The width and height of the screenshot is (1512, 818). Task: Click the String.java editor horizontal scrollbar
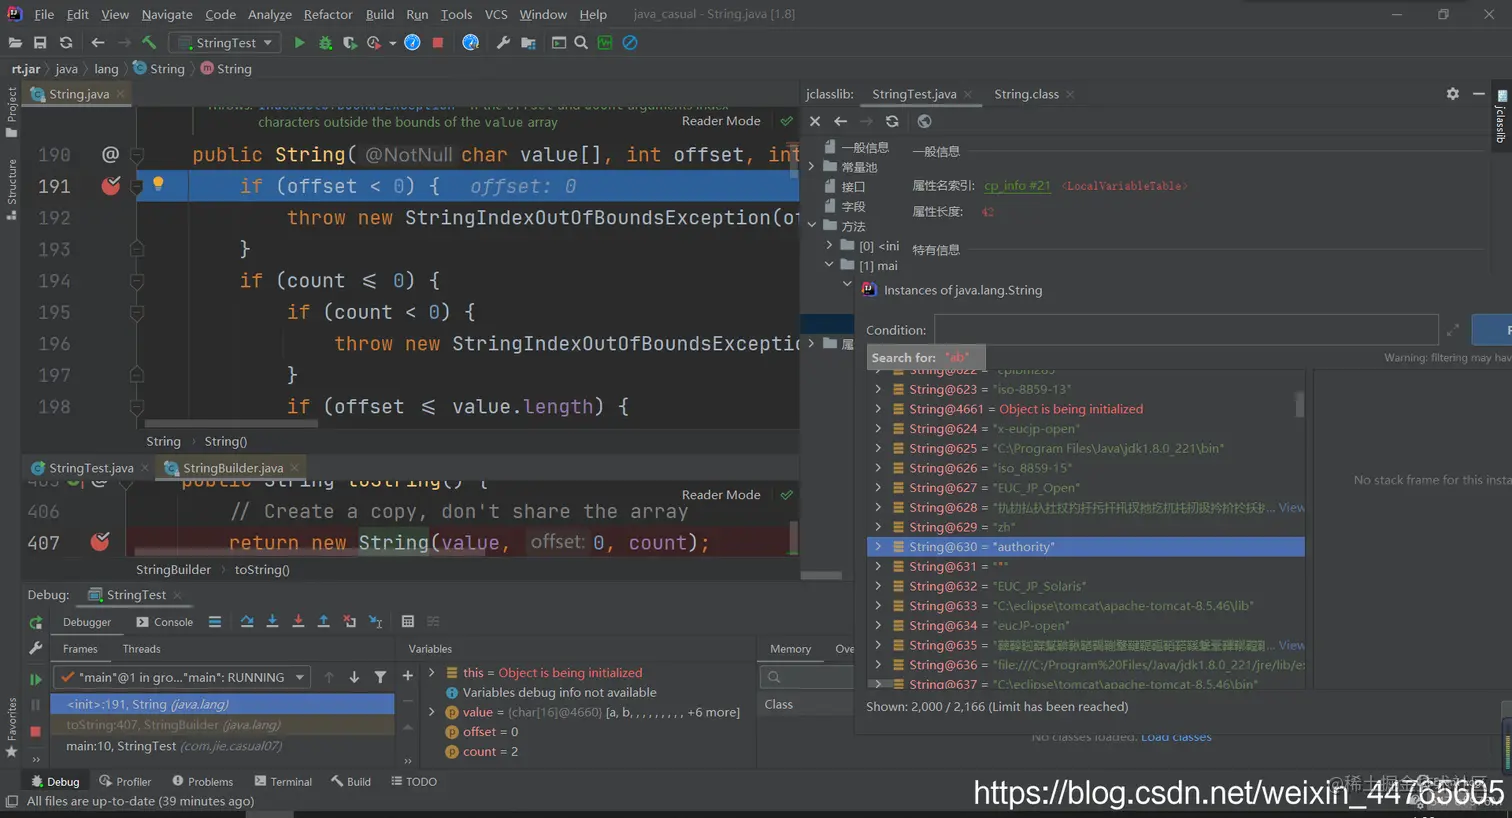click(x=231, y=424)
